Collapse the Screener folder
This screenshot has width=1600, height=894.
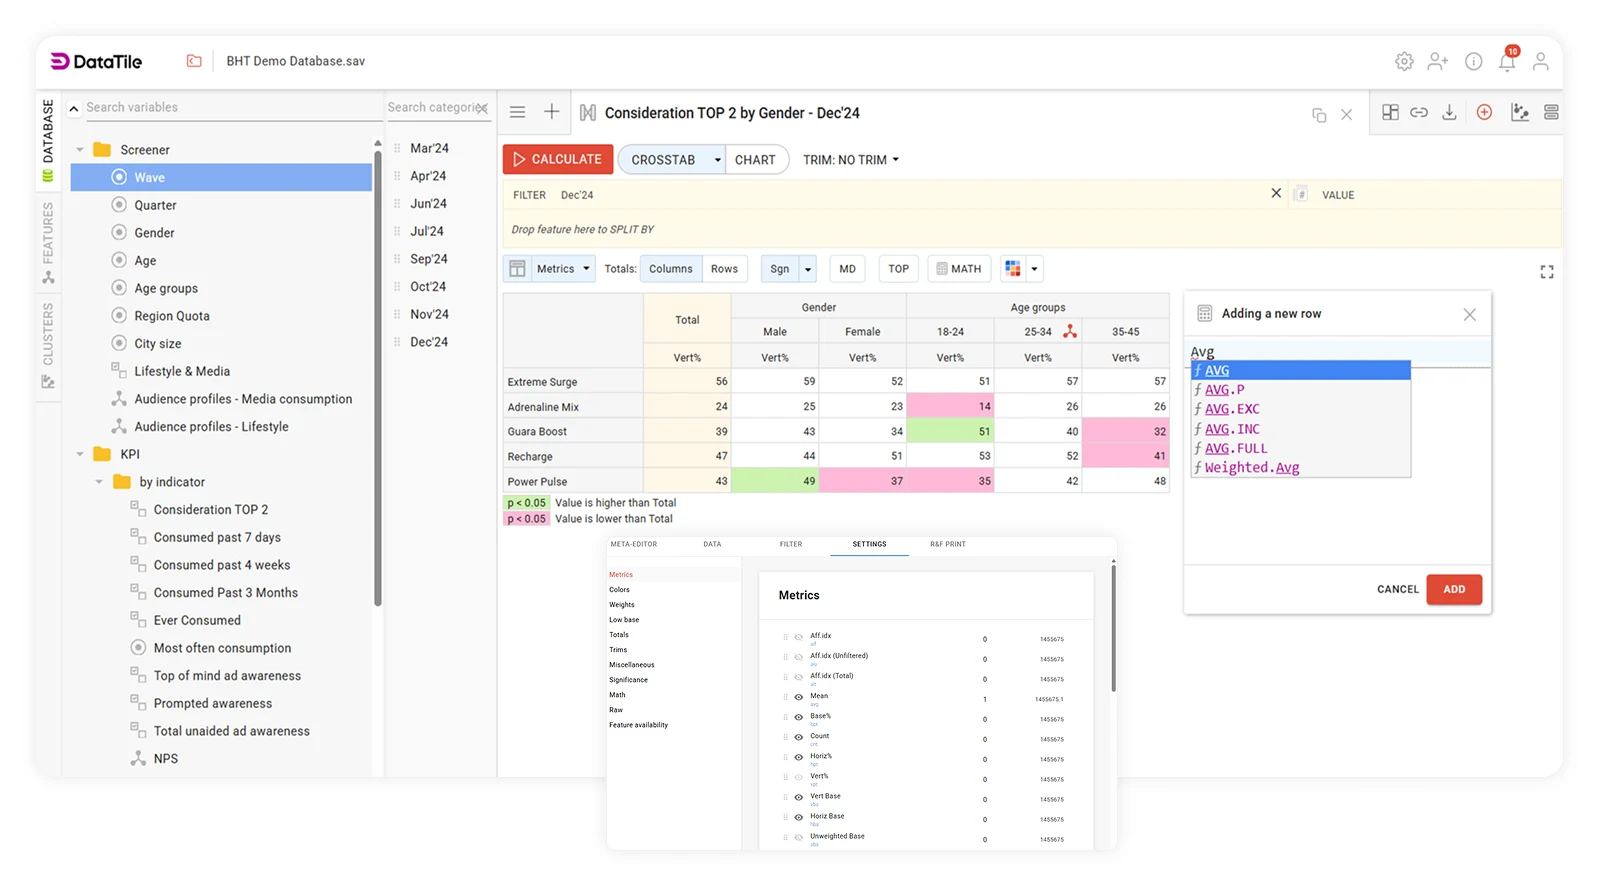[80, 150]
